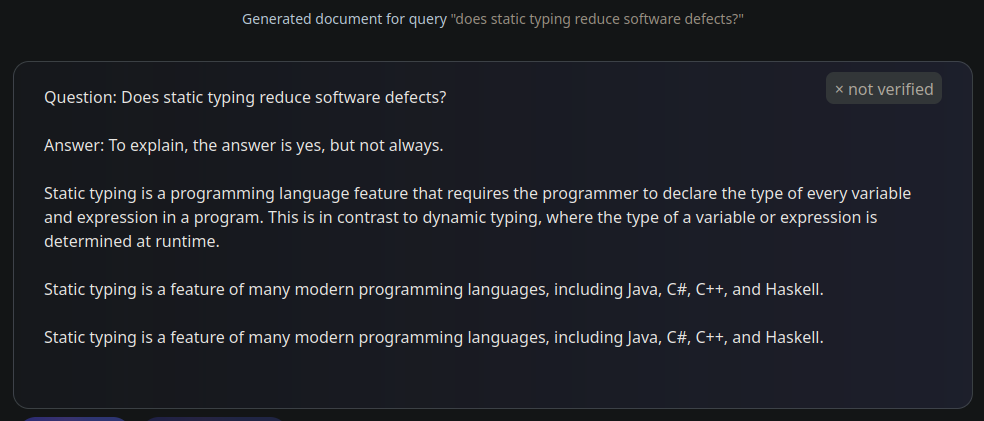Image resolution: width=984 pixels, height=421 pixels.
Task: Click the first sentence listing Java, C#, C++
Action: (434, 290)
